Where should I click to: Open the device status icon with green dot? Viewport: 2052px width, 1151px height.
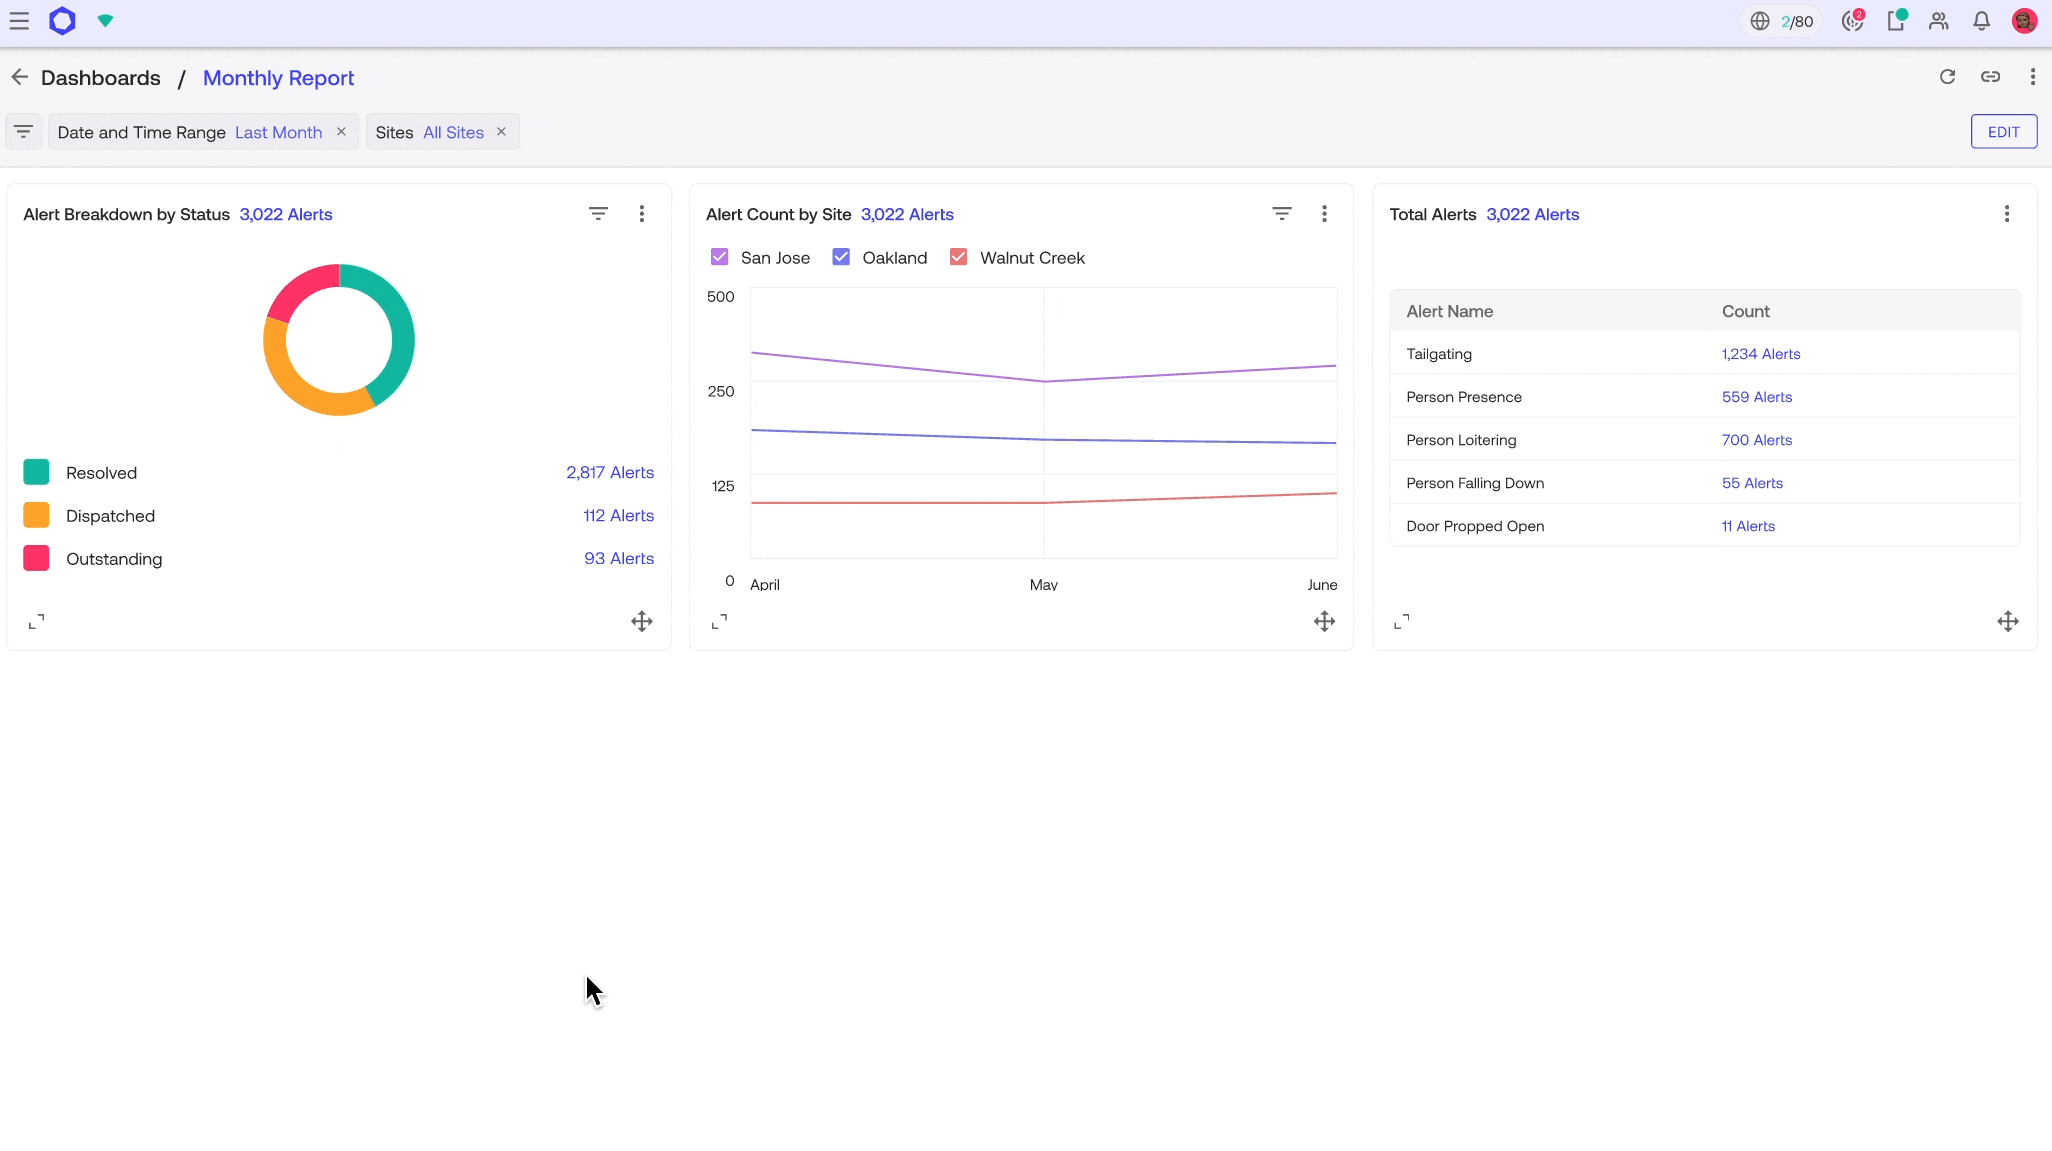(1896, 20)
